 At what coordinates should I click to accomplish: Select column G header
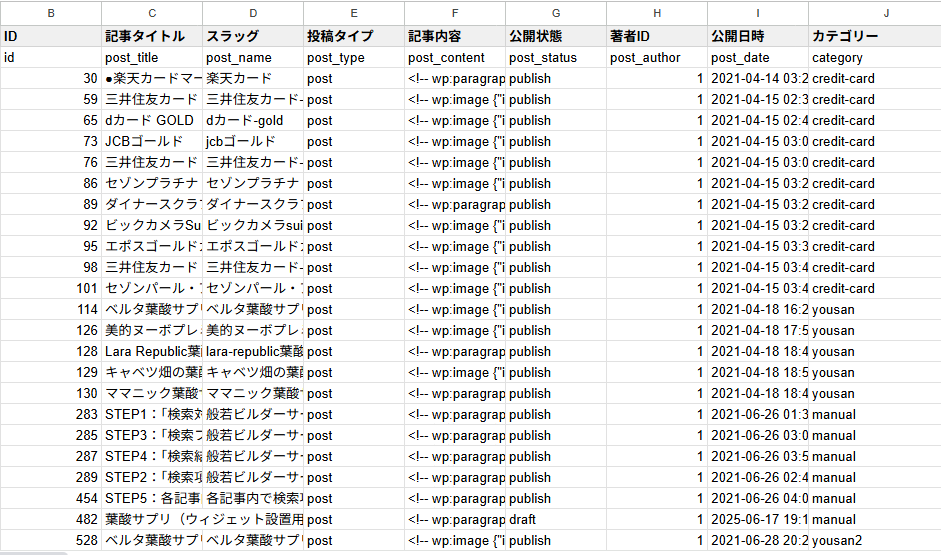point(556,13)
